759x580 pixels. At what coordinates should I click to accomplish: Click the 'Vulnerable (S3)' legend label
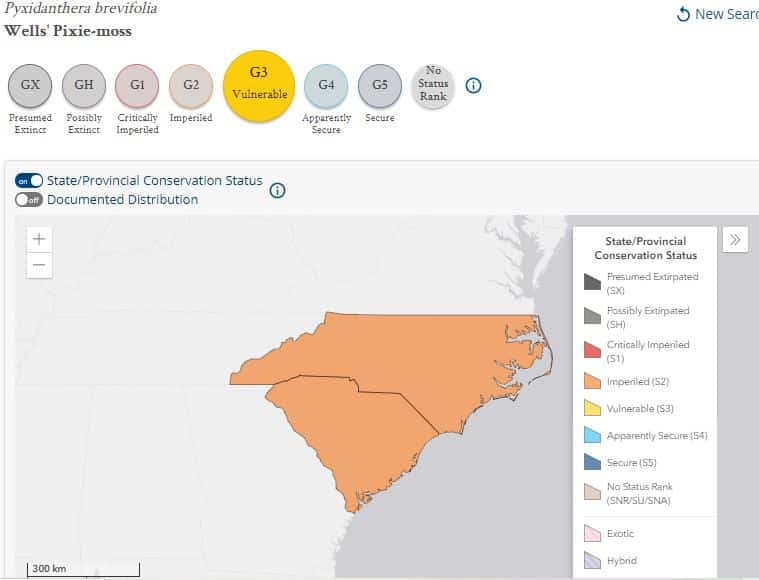(640, 409)
